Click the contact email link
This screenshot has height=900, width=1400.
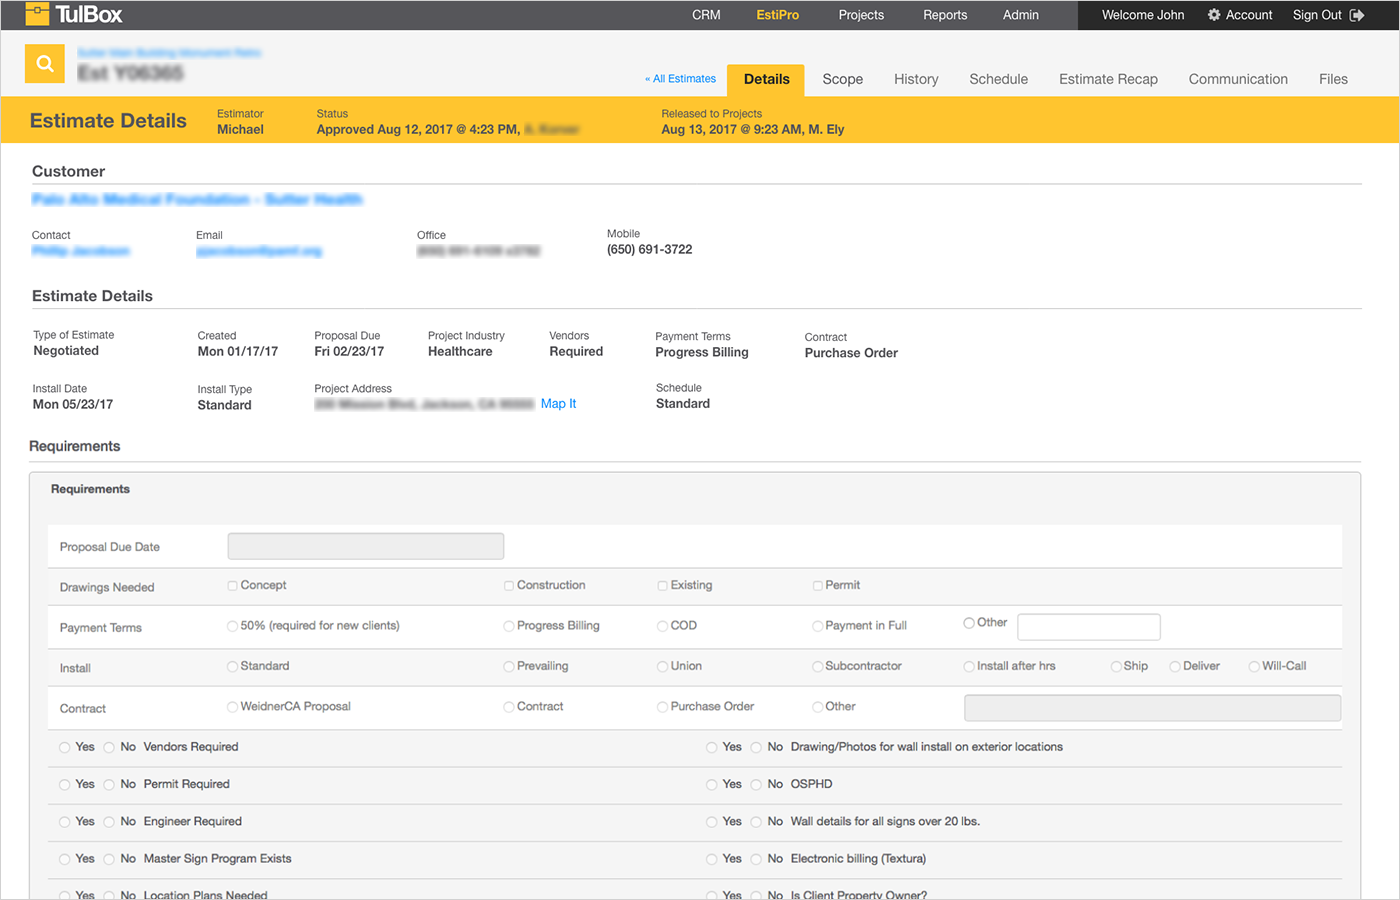(x=259, y=251)
